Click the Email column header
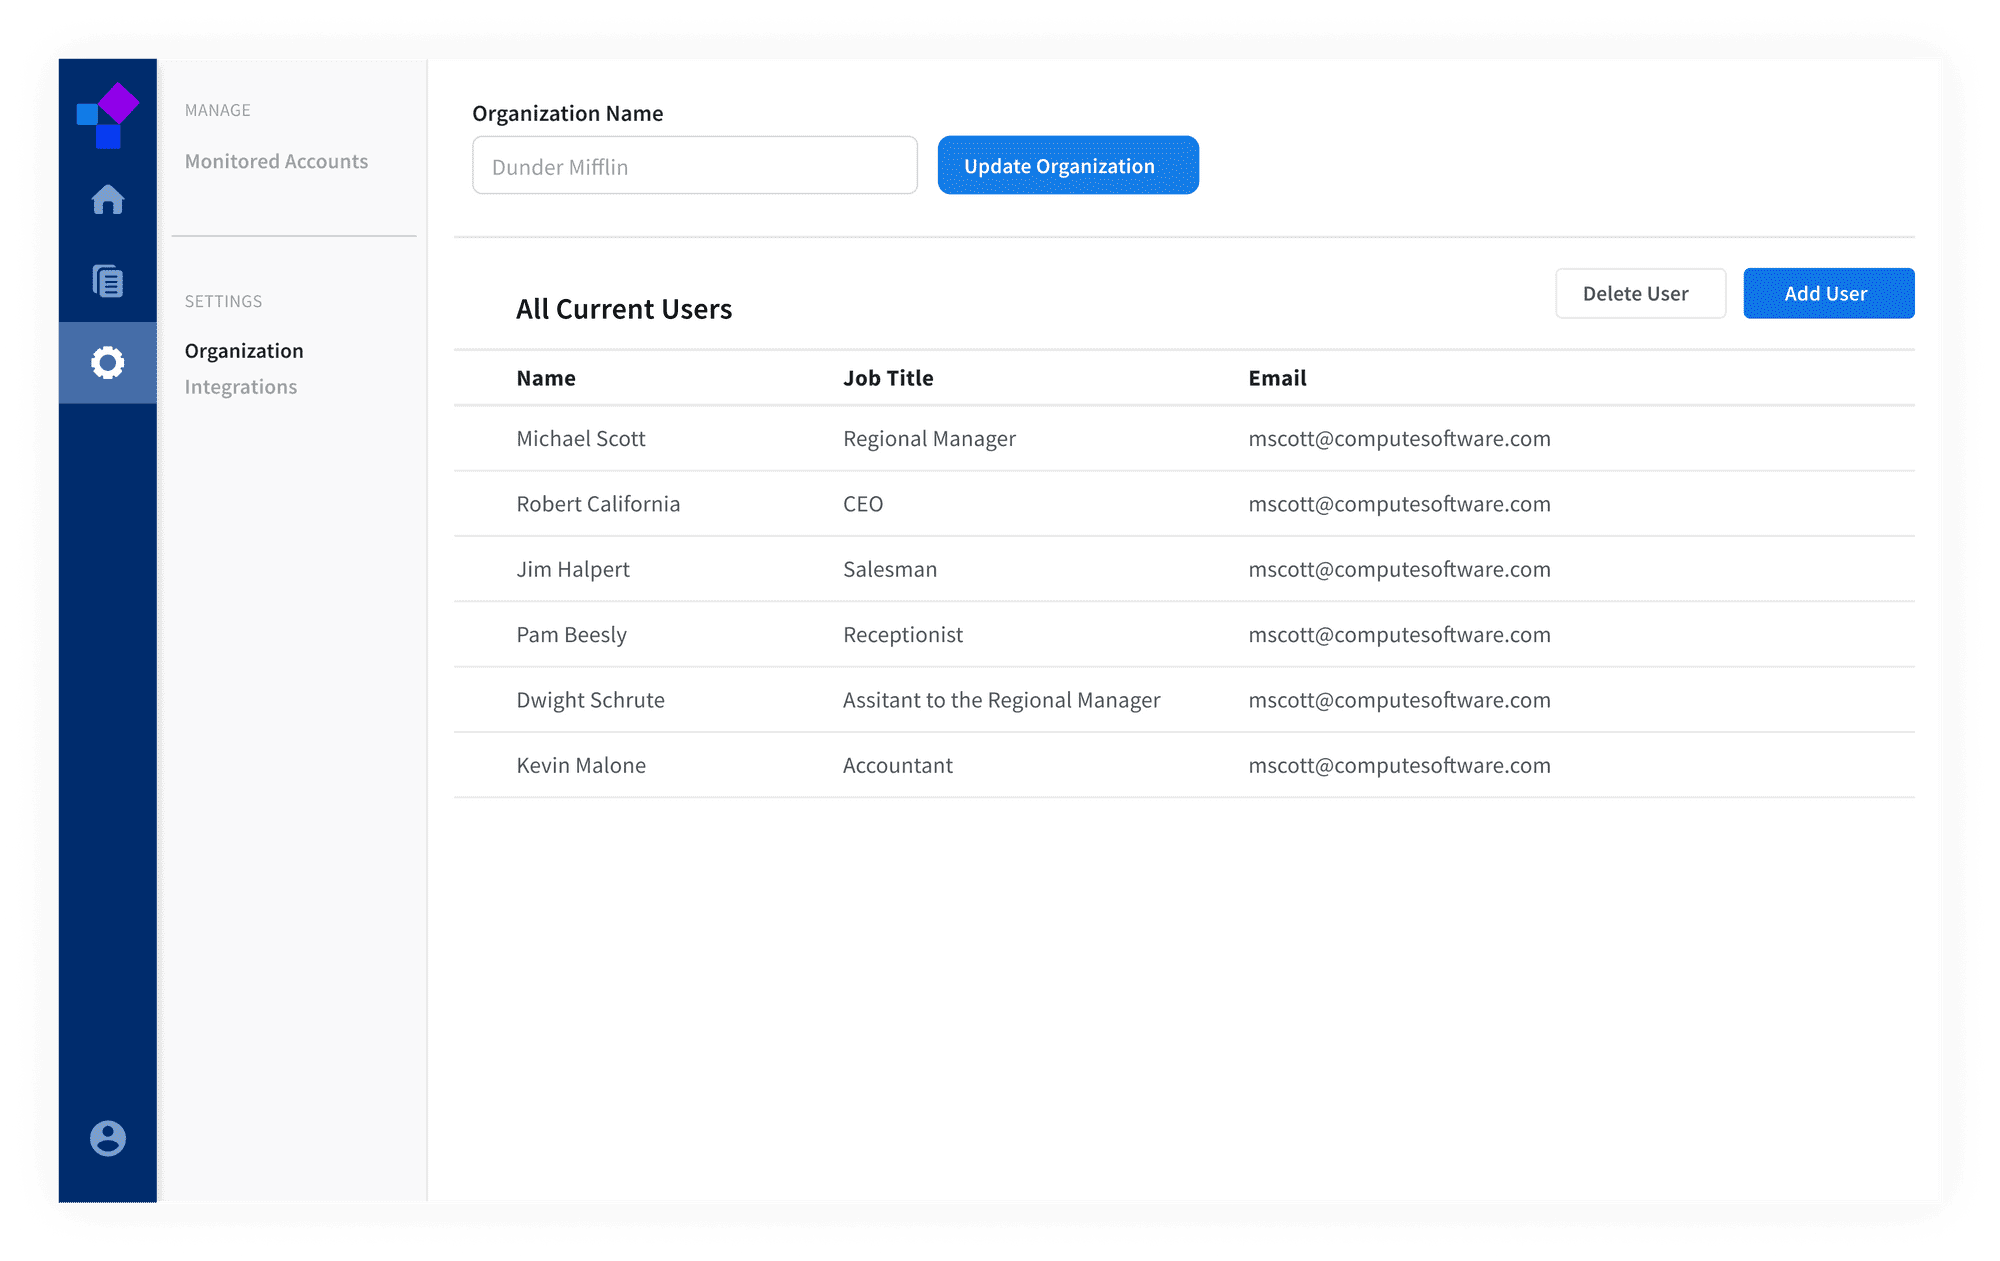The image size is (2000, 1261). tap(1277, 378)
